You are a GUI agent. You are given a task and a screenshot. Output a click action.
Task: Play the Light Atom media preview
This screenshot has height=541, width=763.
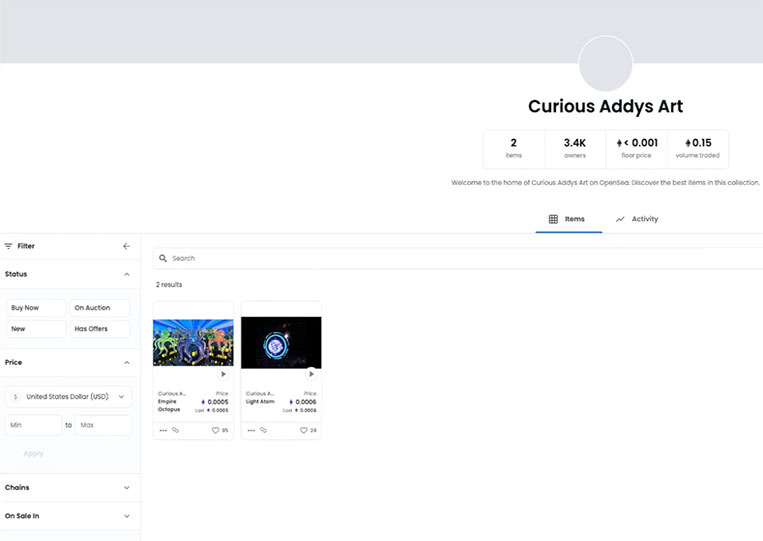[x=311, y=374]
